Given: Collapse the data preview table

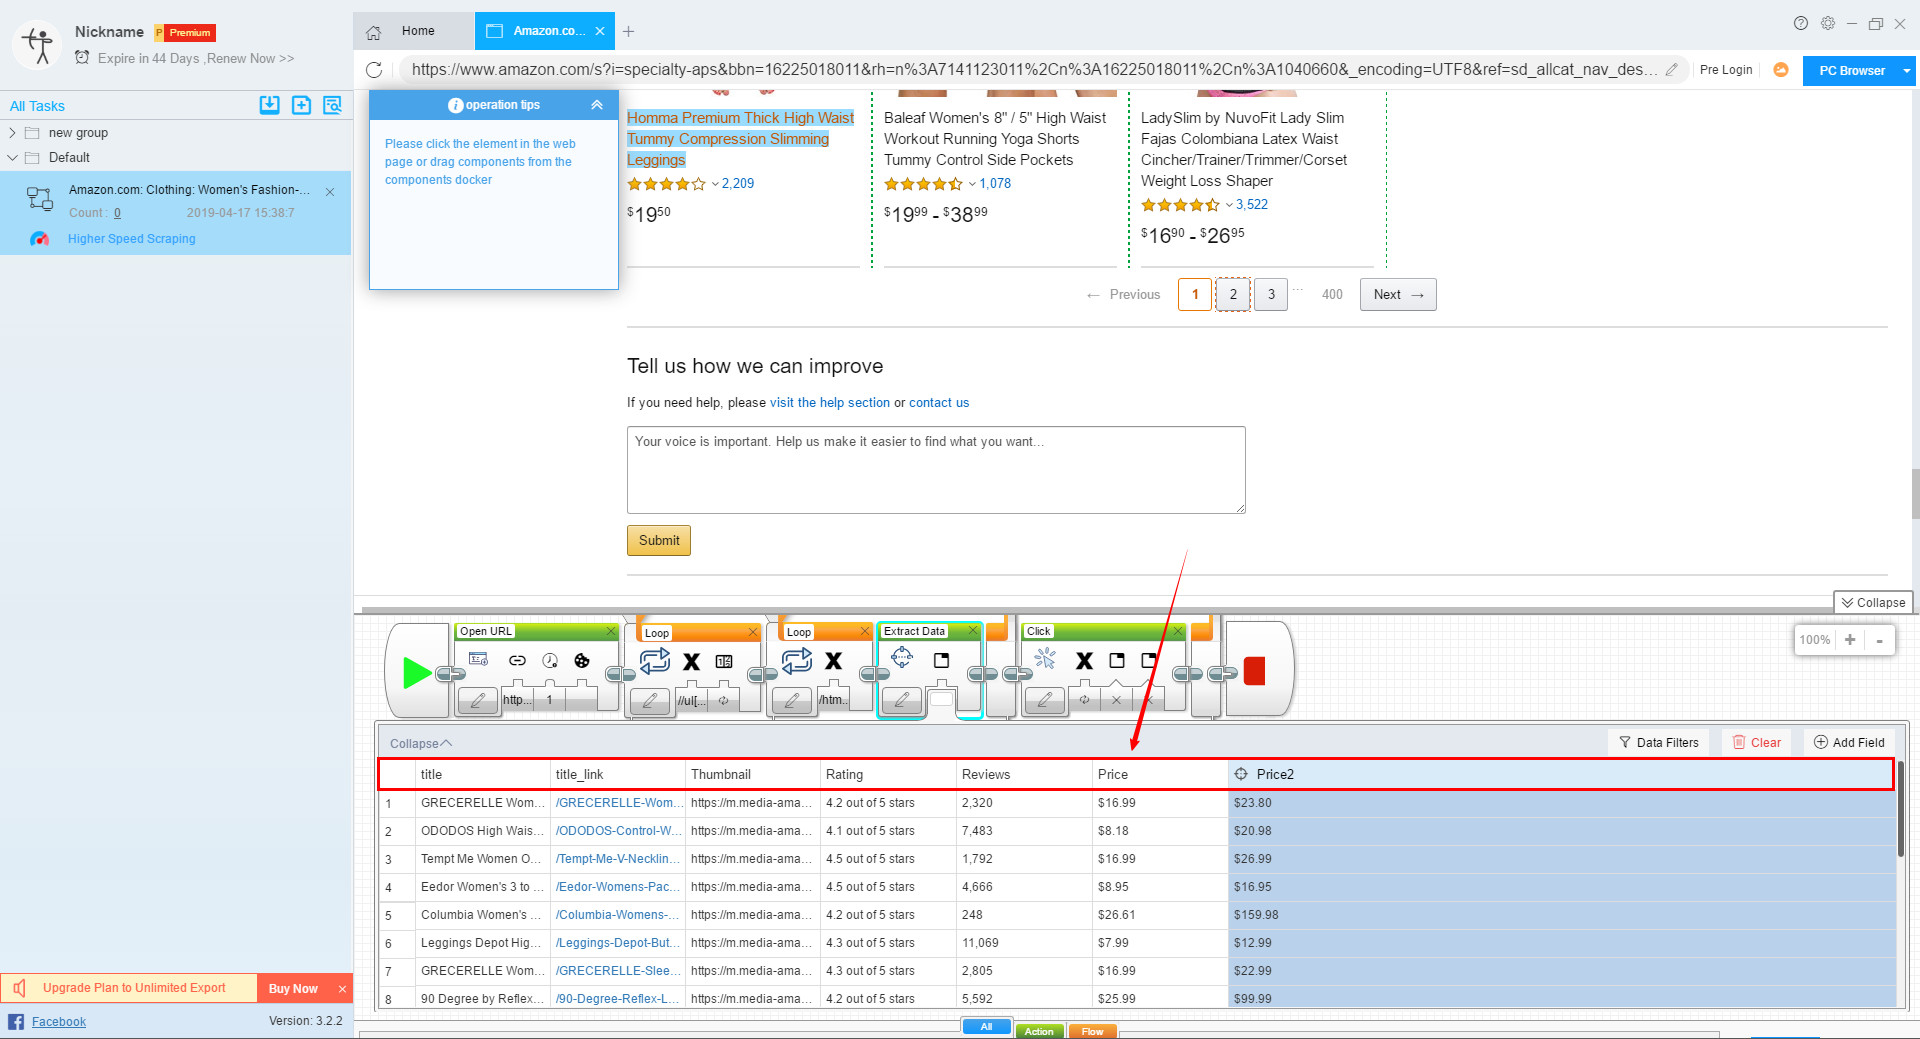Looking at the screenshot, I should tap(421, 743).
